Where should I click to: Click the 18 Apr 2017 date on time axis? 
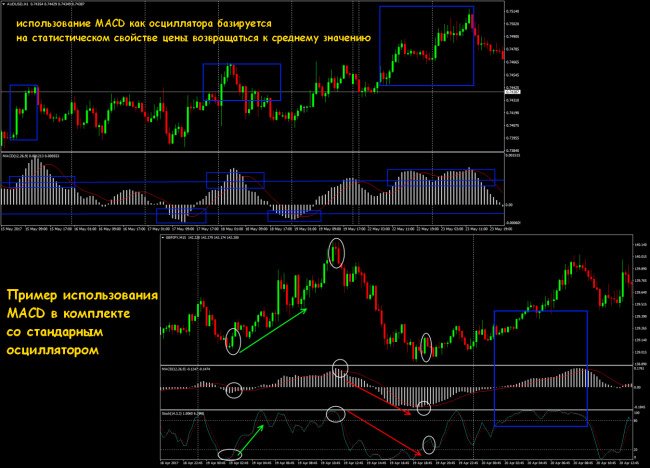pos(169,463)
